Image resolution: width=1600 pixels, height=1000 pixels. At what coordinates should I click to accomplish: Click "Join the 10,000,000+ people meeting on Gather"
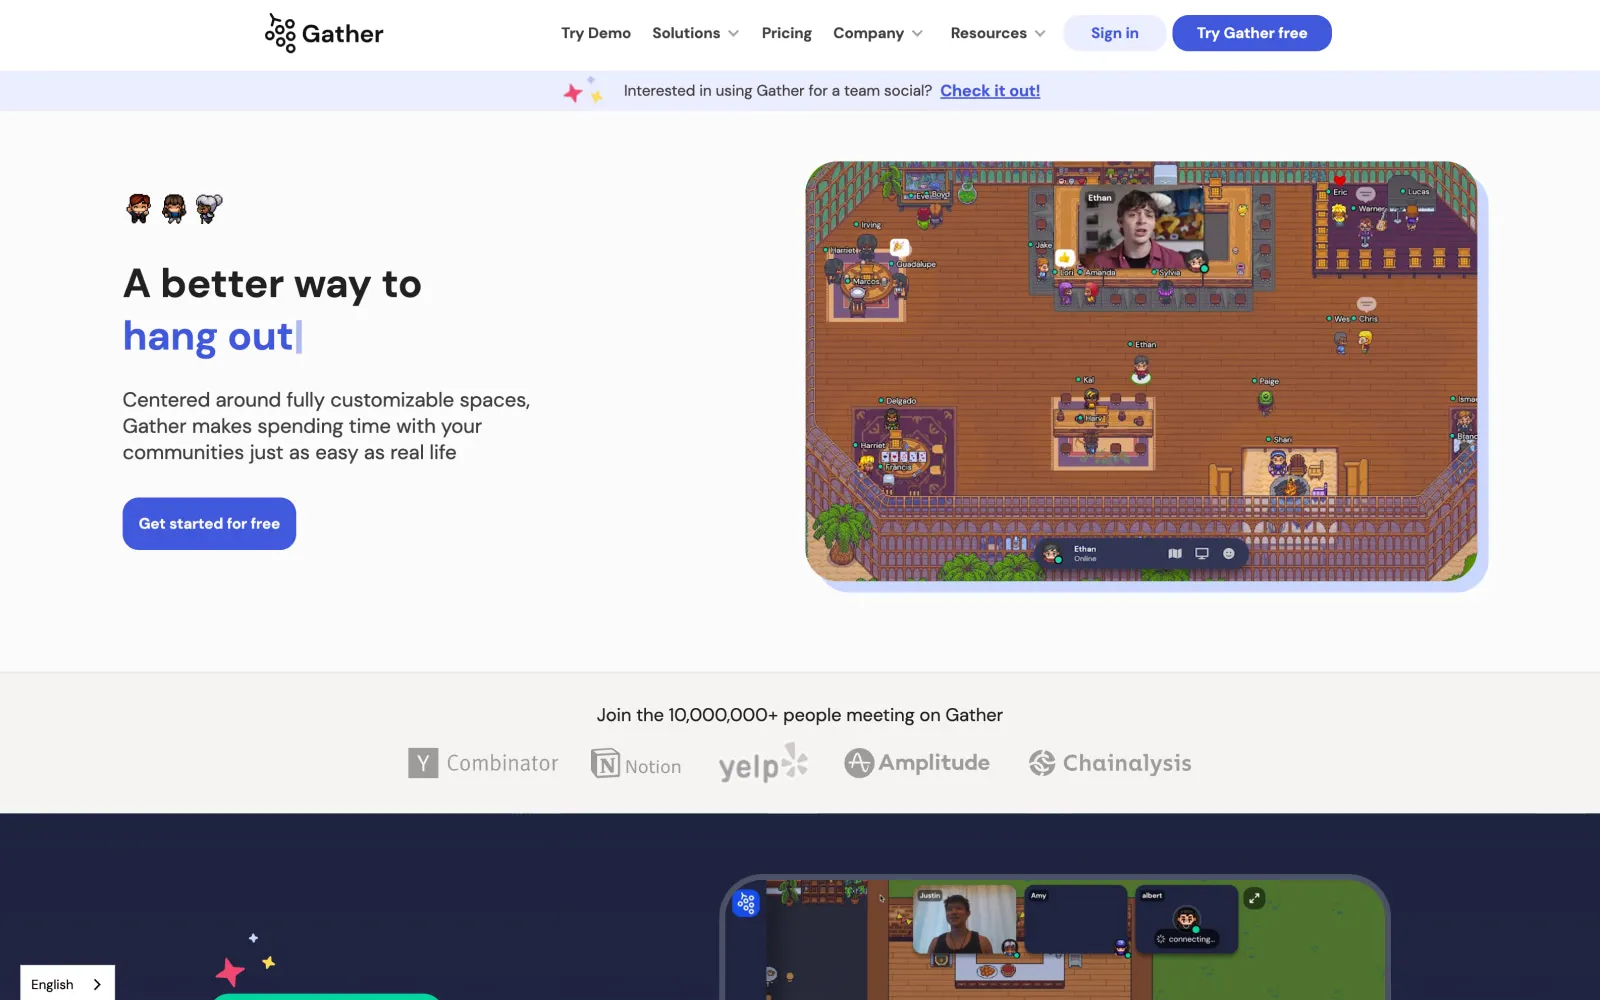point(800,715)
